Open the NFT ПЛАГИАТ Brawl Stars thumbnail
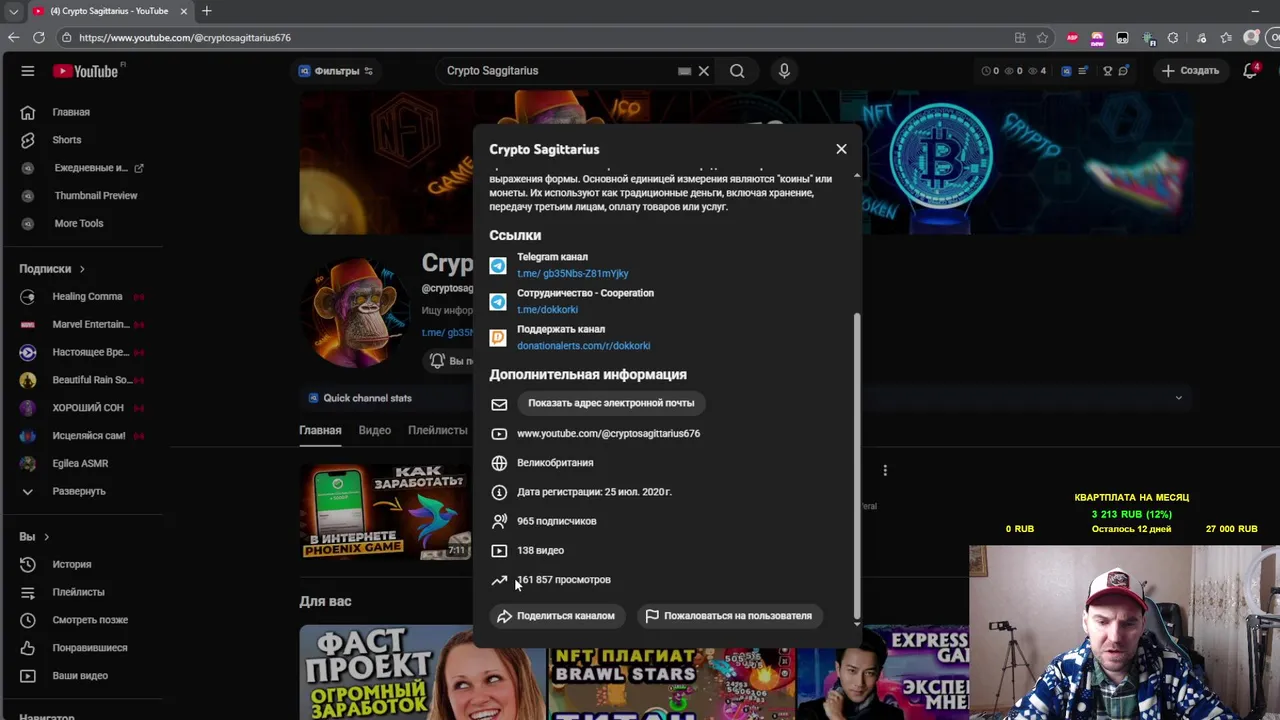The width and height of the screenshot is (1280, 720). (670, 684)
